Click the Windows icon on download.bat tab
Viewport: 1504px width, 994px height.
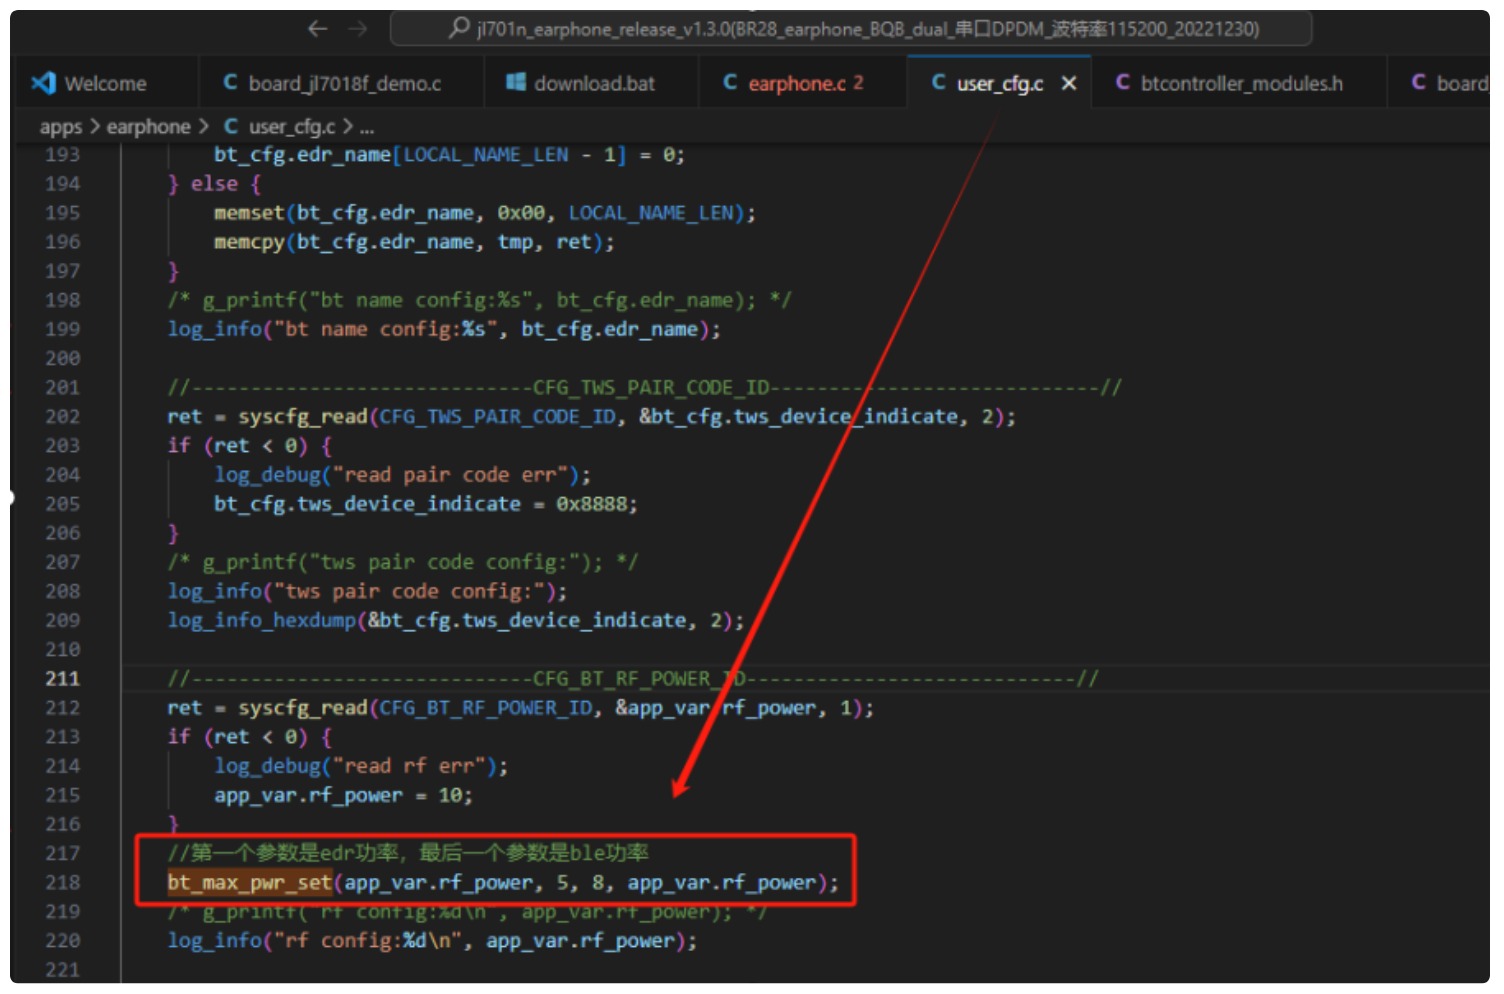516,82
